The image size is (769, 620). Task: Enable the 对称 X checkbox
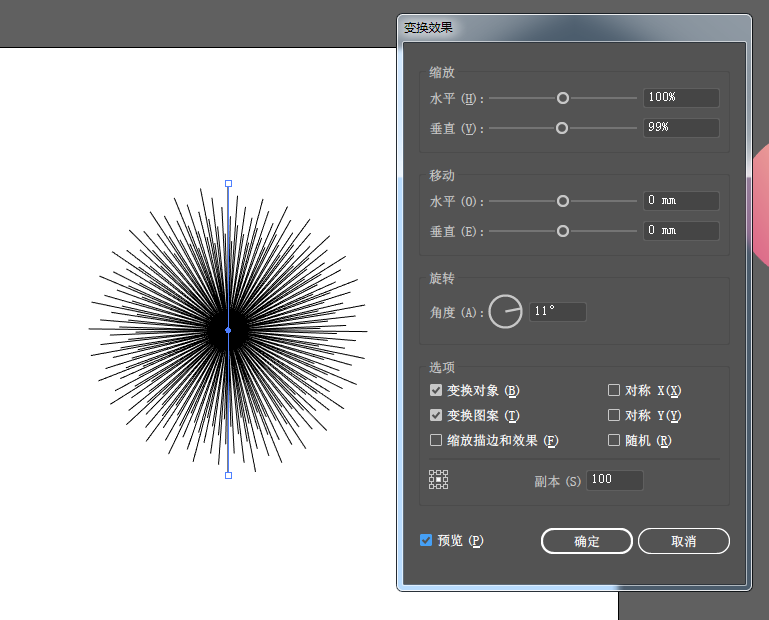[614, 390]
